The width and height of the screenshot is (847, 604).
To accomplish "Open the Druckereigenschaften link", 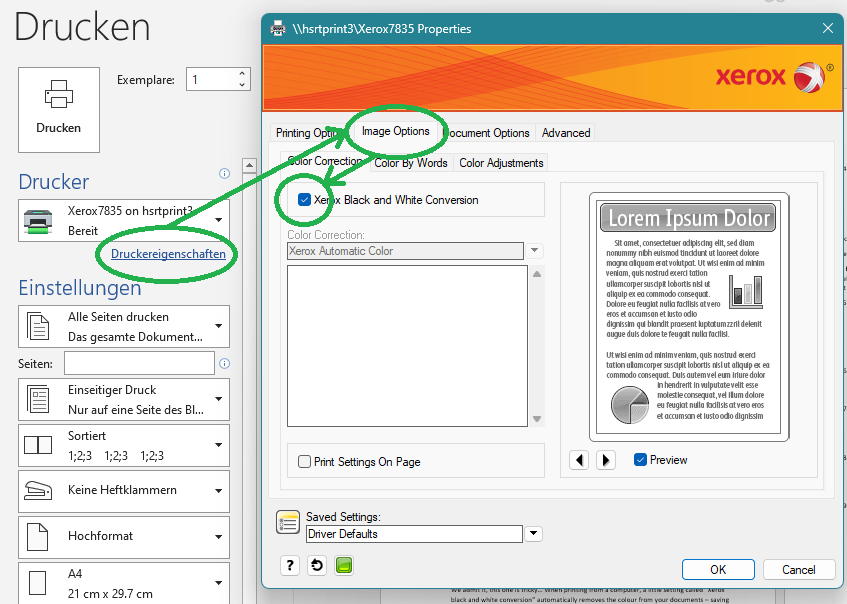I will point(168,254).
